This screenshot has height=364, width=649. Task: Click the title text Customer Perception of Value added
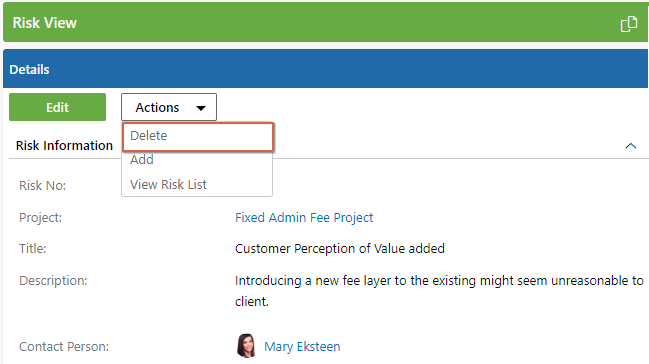click(x=340, y=248)
